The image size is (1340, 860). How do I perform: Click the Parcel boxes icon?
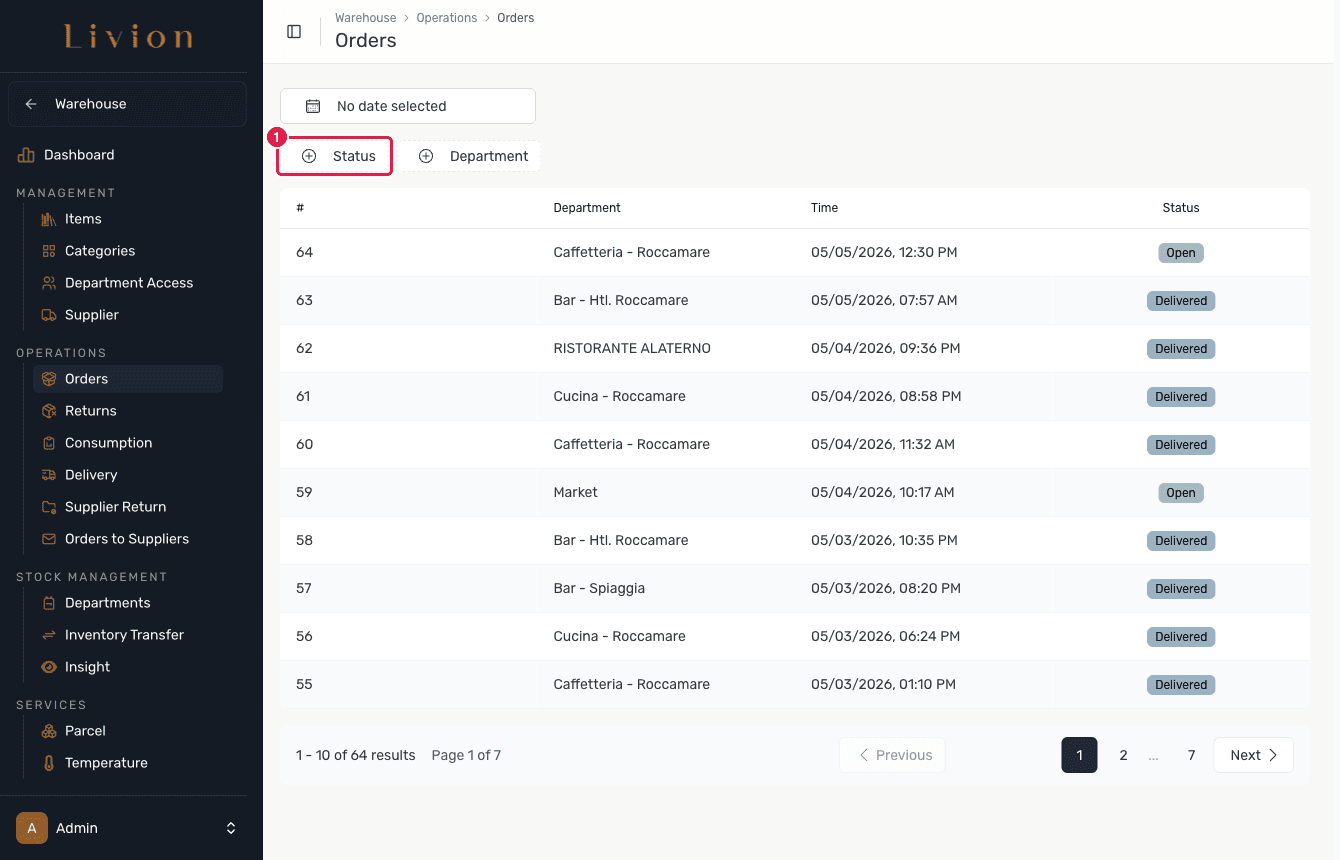click(x=49, y=731)
